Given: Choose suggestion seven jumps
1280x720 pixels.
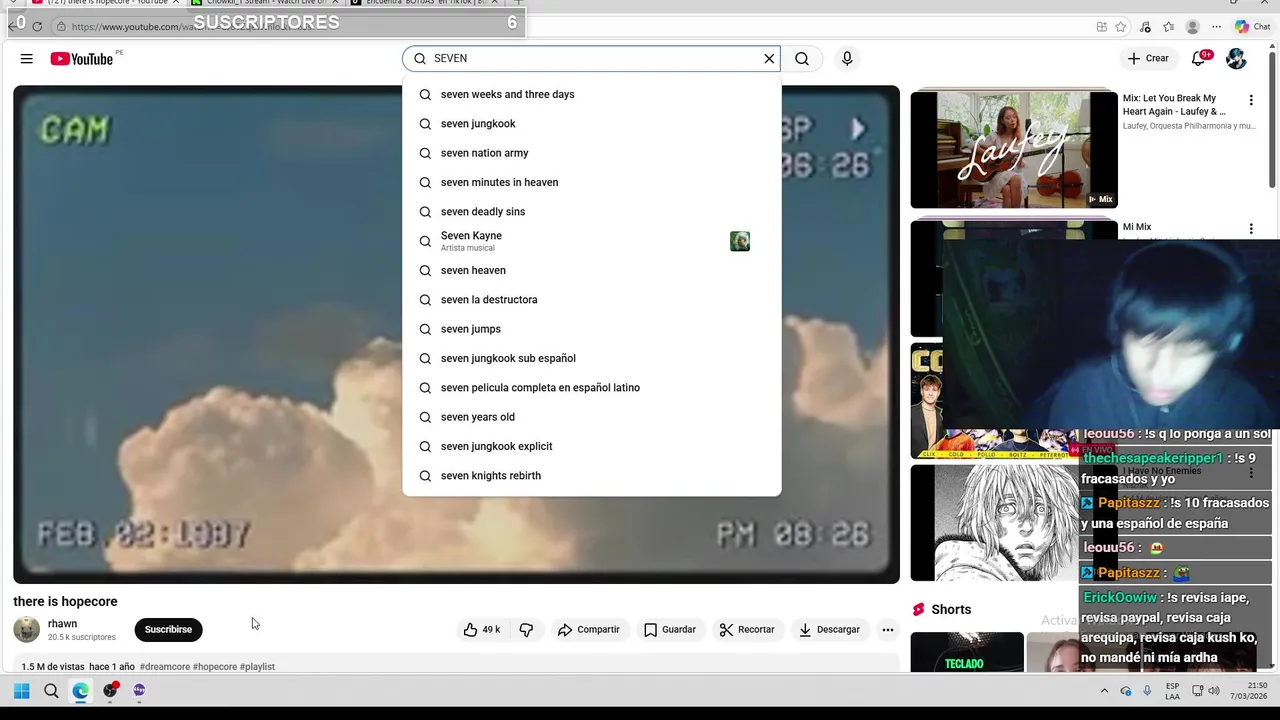Looking at the screenshot, I should tap(592, 329).
